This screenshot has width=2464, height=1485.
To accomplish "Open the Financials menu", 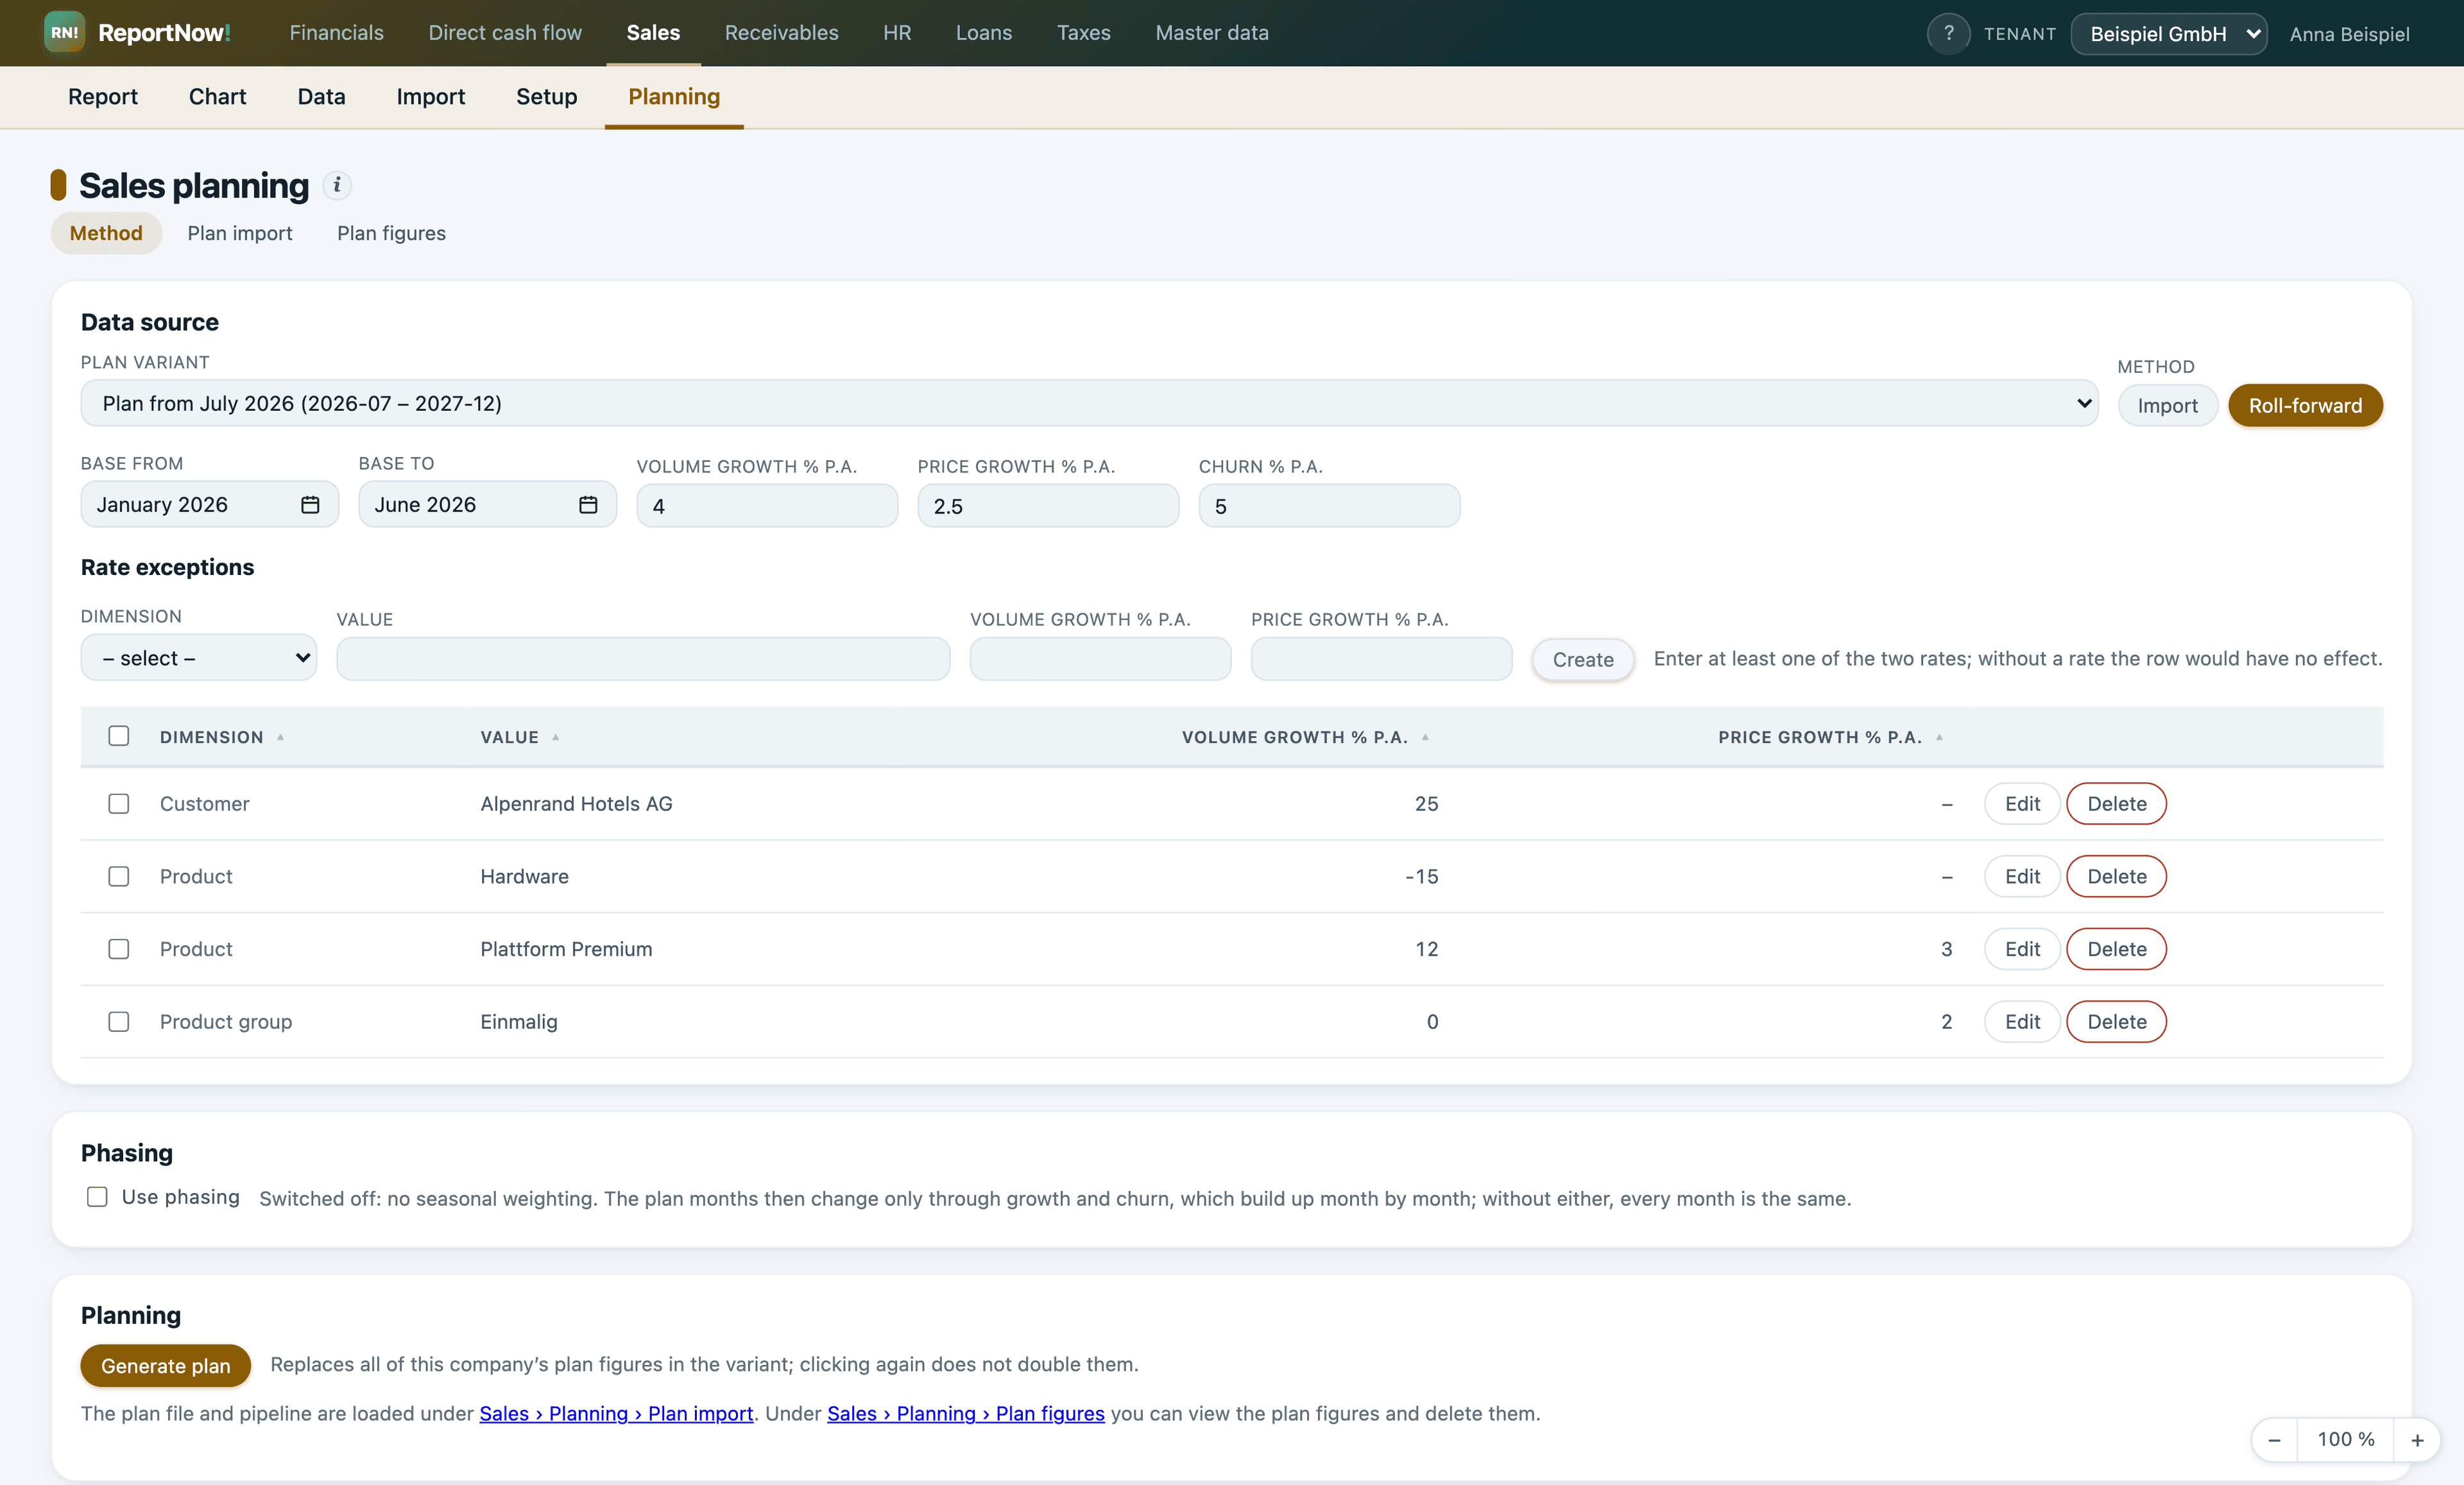I will (336, 33).
